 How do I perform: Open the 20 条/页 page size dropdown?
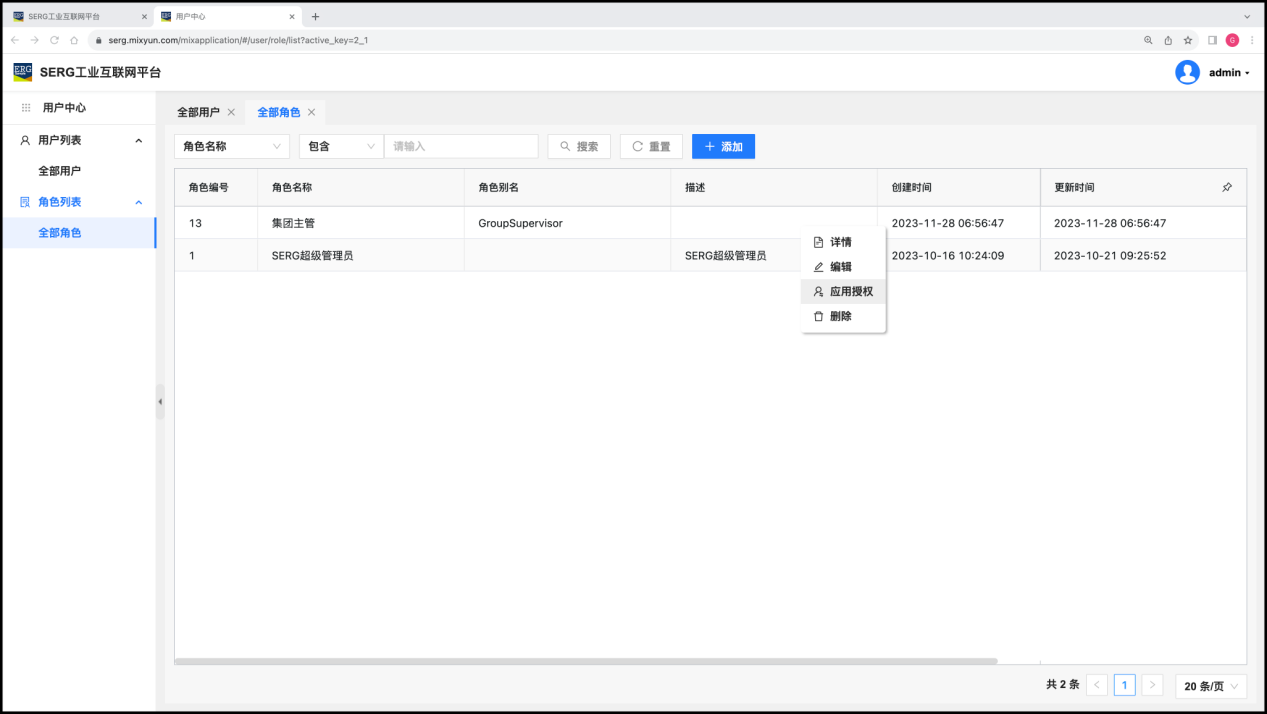(1211, 685)
